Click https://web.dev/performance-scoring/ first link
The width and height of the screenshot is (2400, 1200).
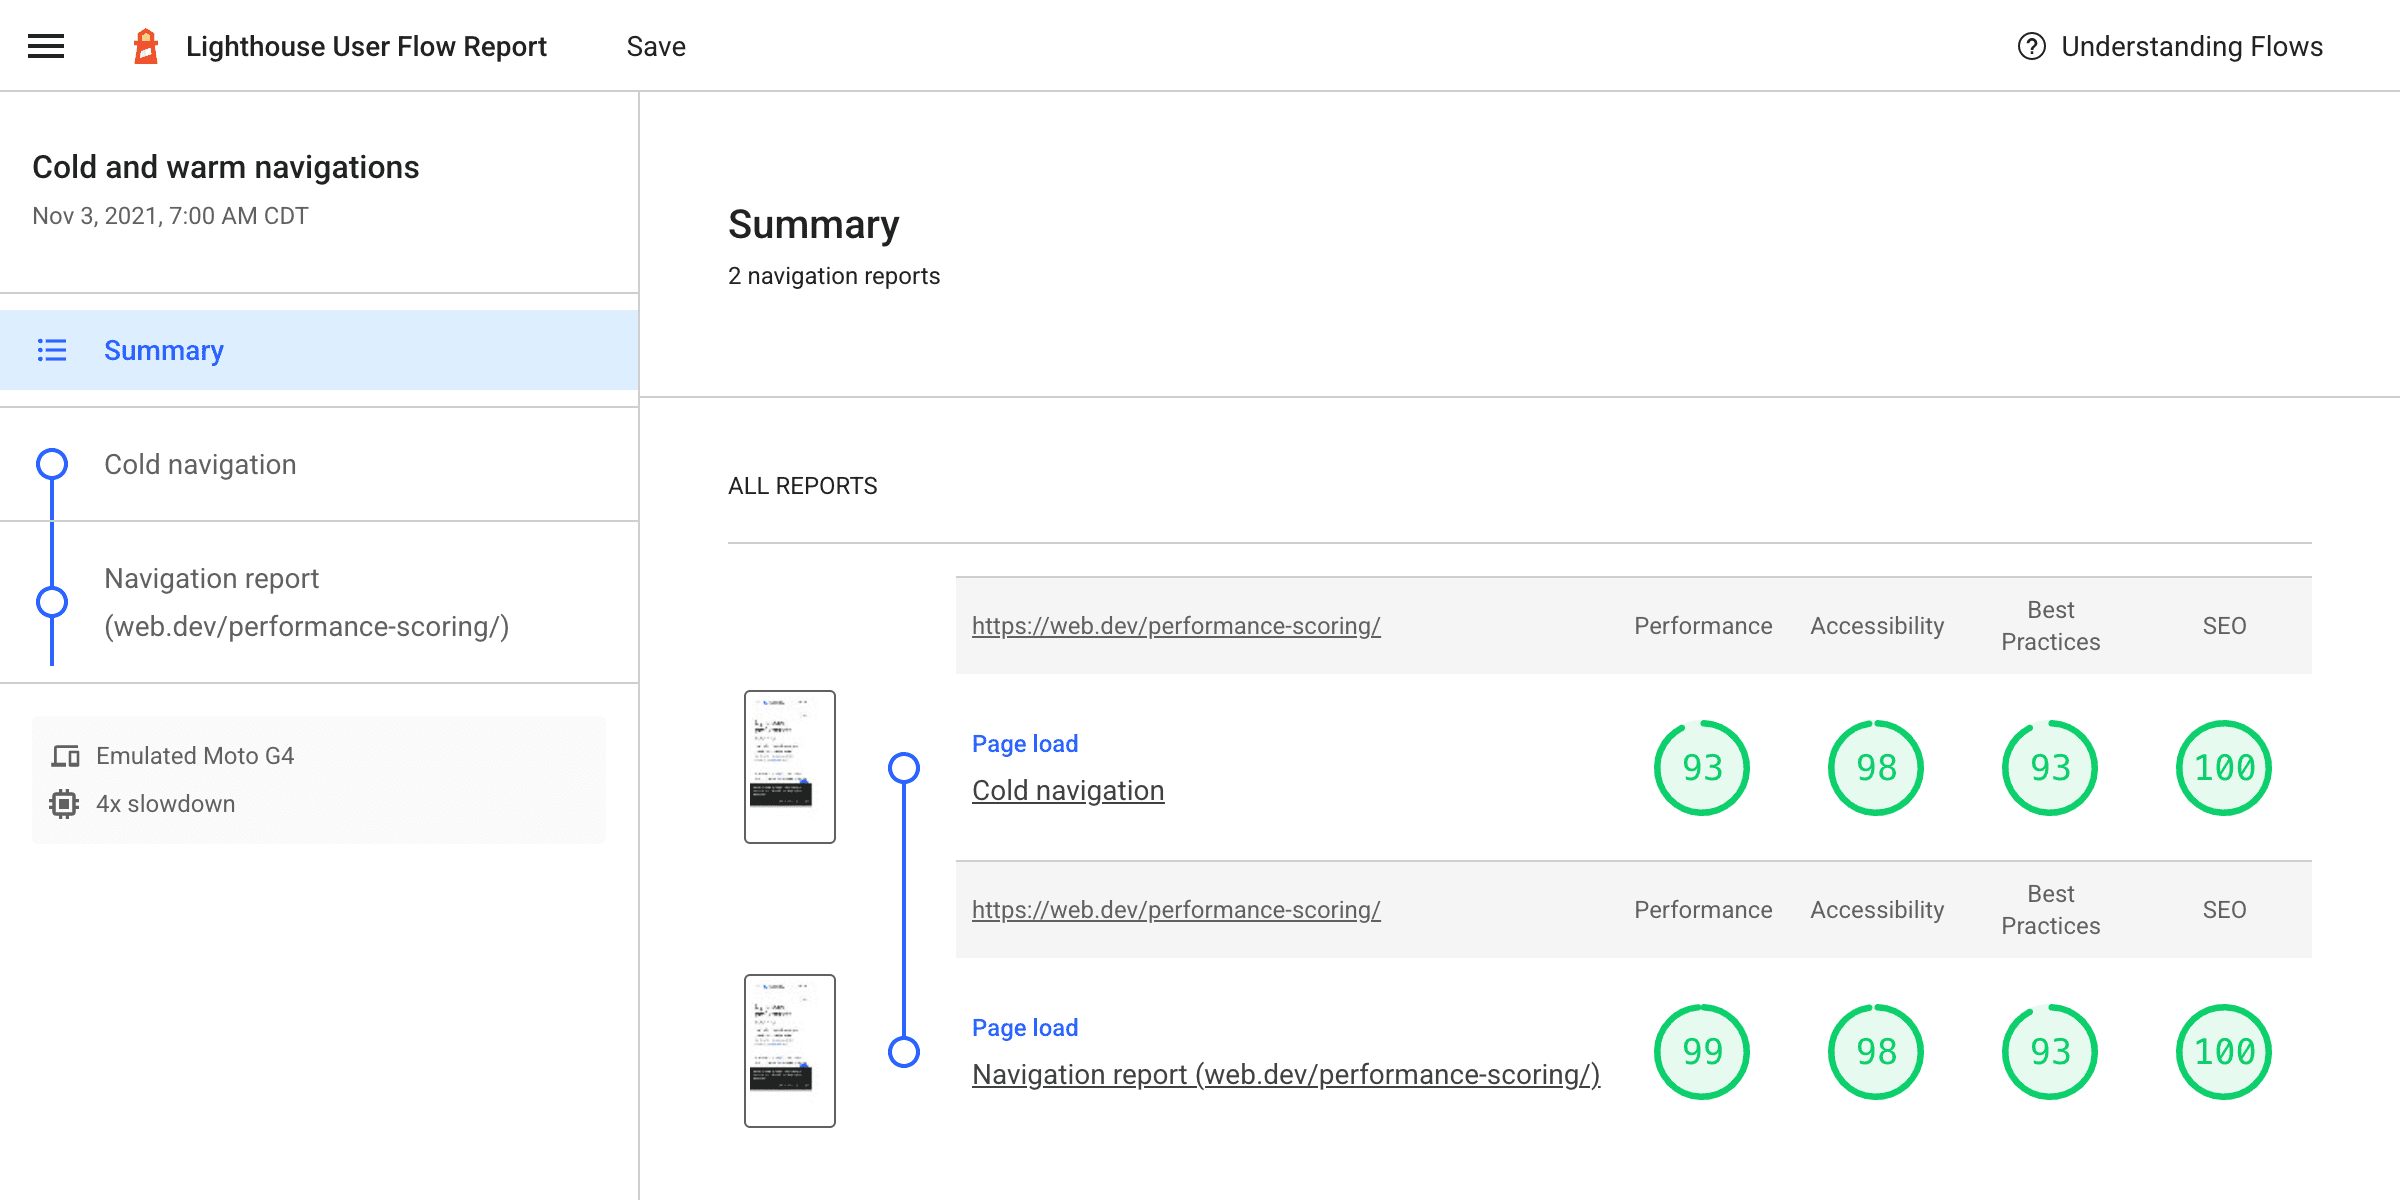(1176, 624)
